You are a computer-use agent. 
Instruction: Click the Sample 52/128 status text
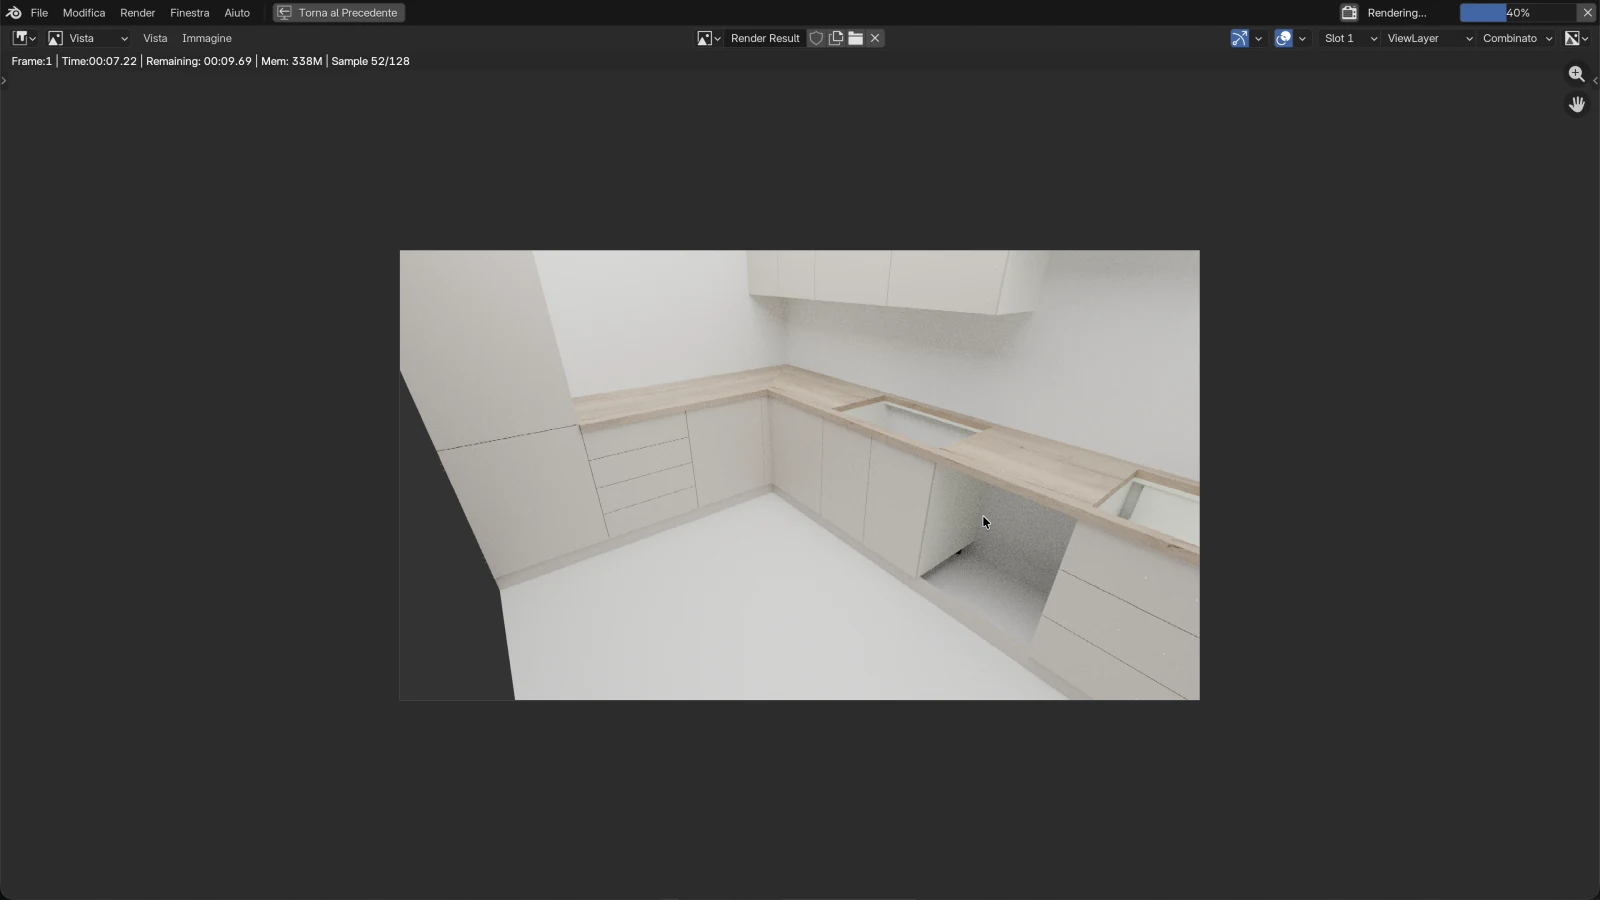[370, 61]
